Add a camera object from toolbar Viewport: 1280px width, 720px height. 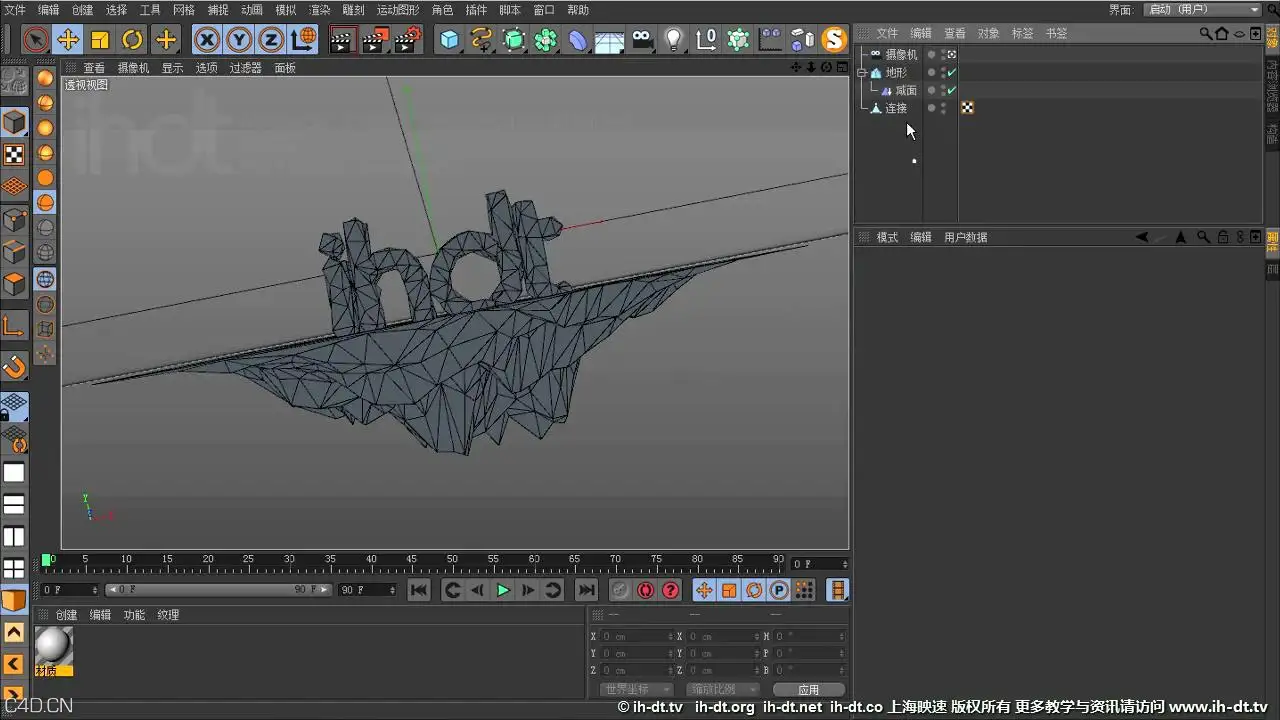(x=642, y=40)
